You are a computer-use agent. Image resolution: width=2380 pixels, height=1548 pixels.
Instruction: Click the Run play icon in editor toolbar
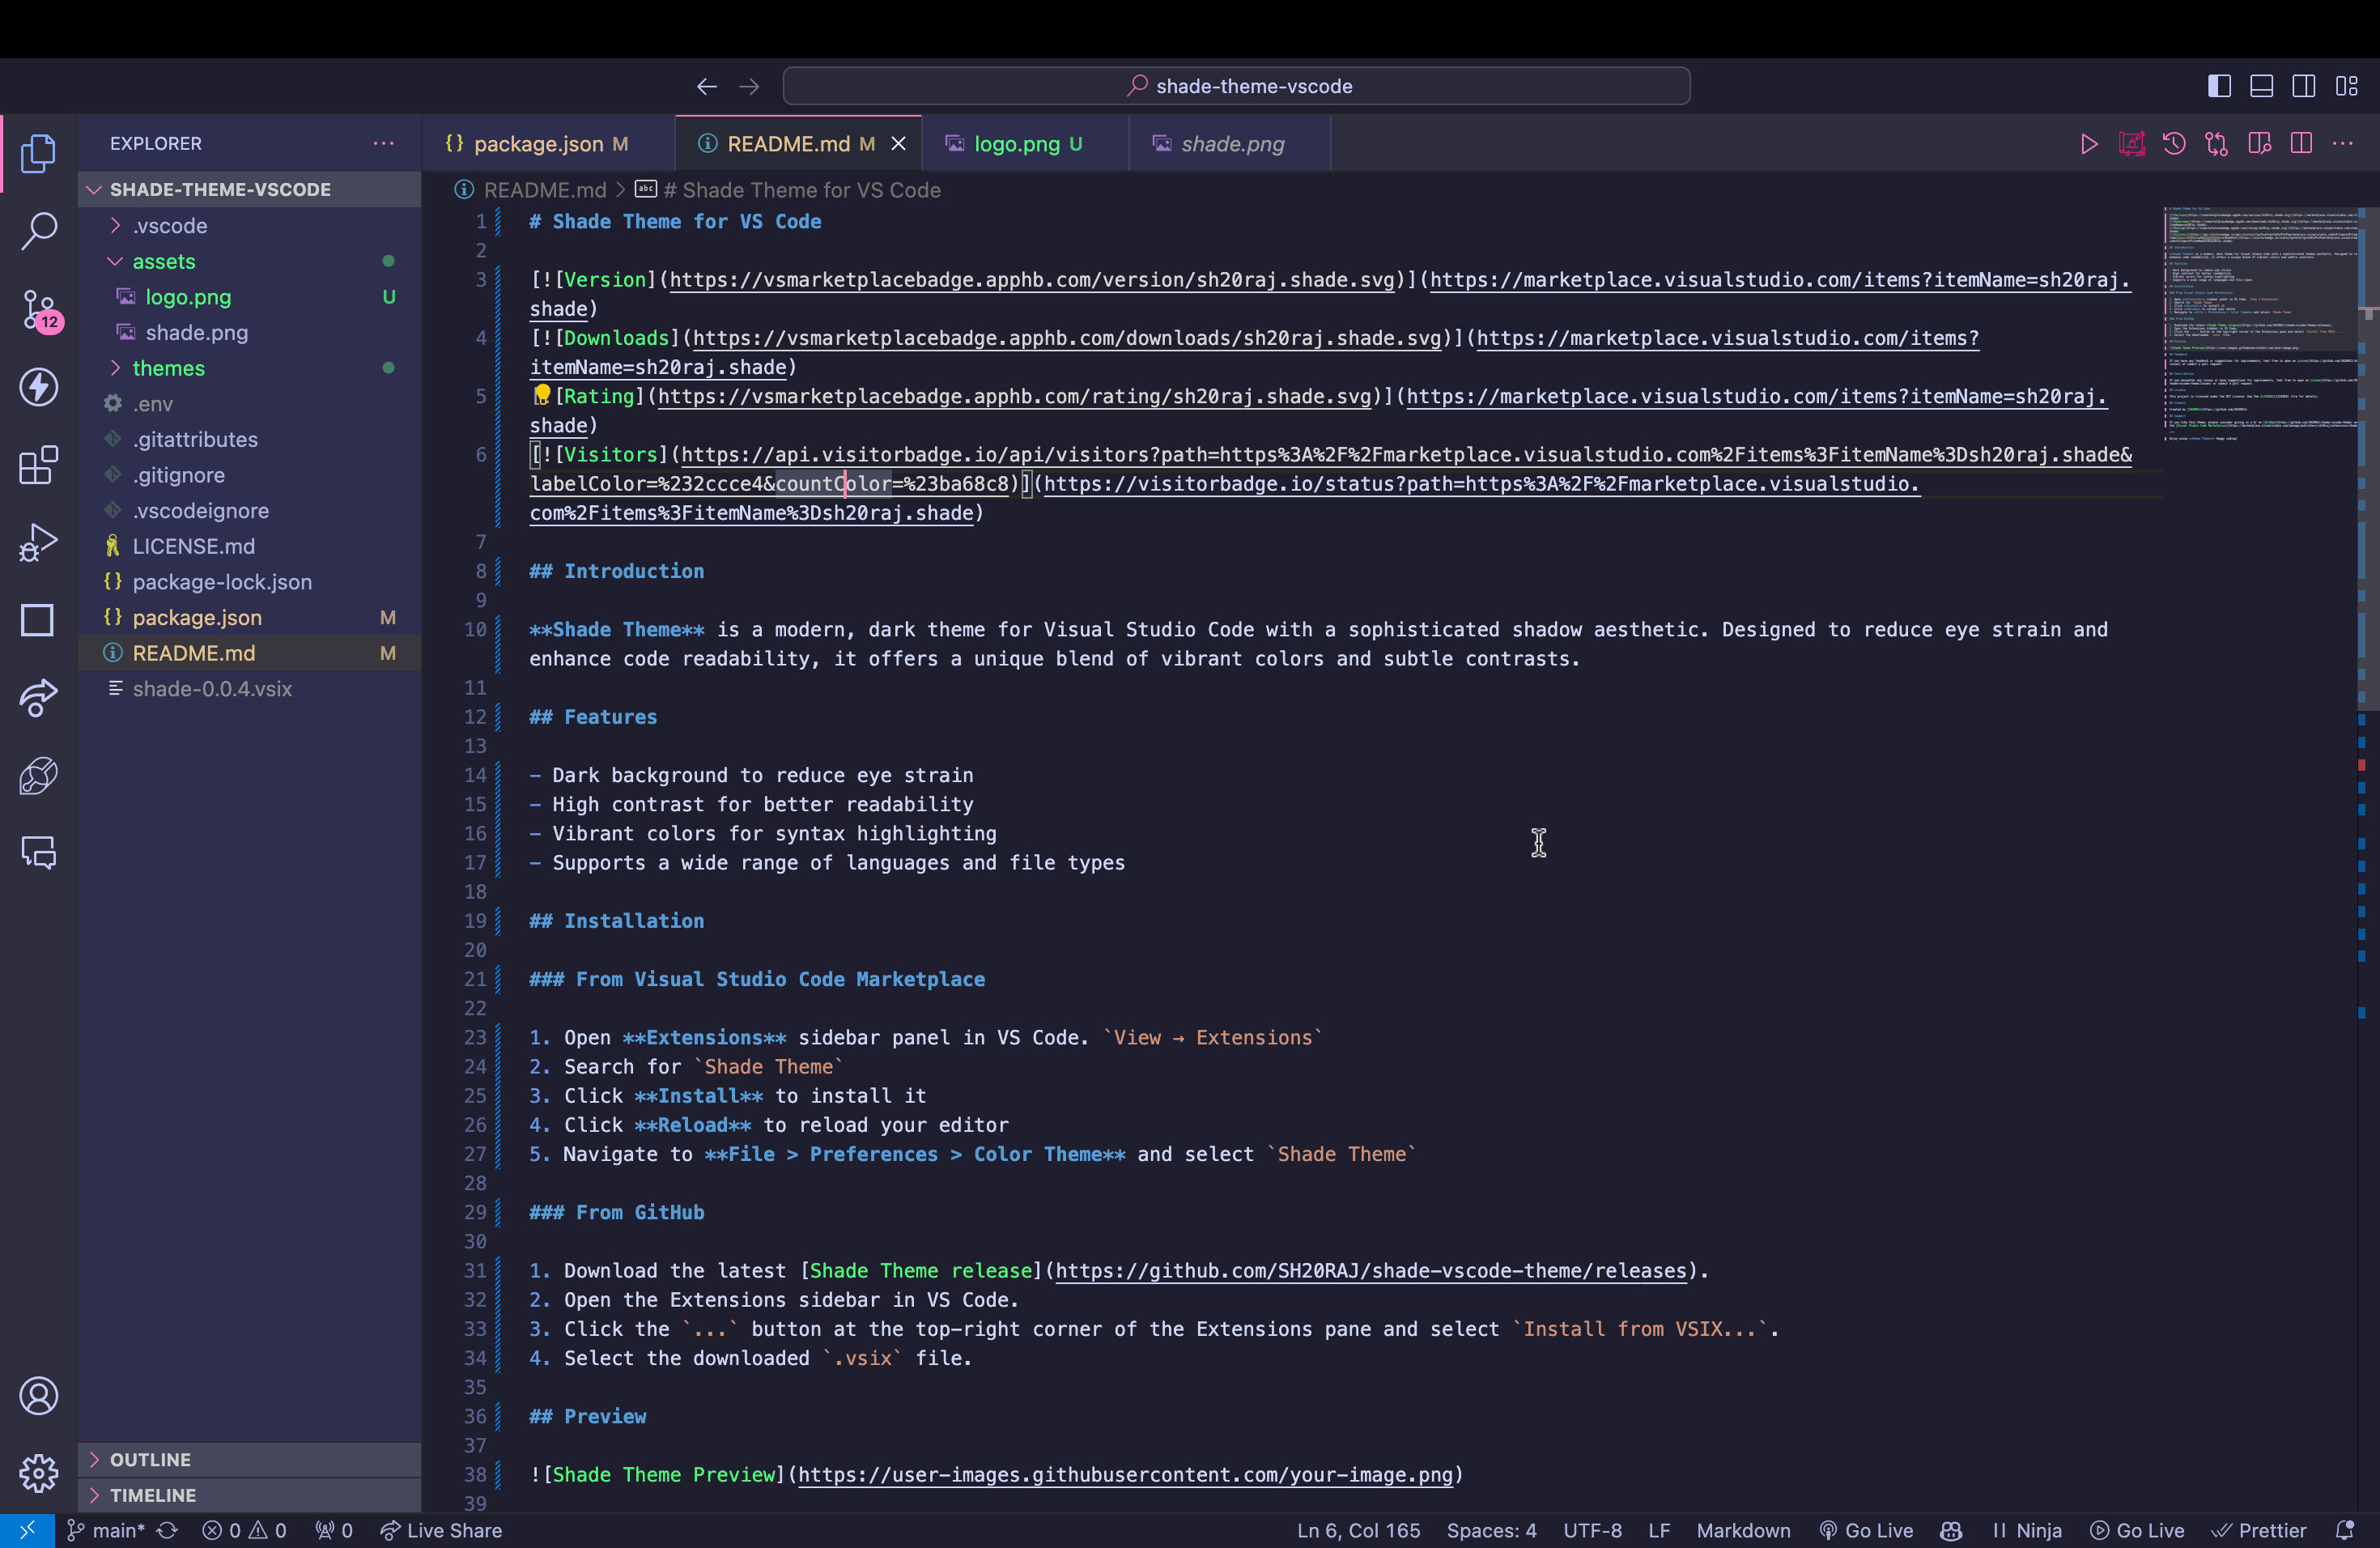(2089, 144)
